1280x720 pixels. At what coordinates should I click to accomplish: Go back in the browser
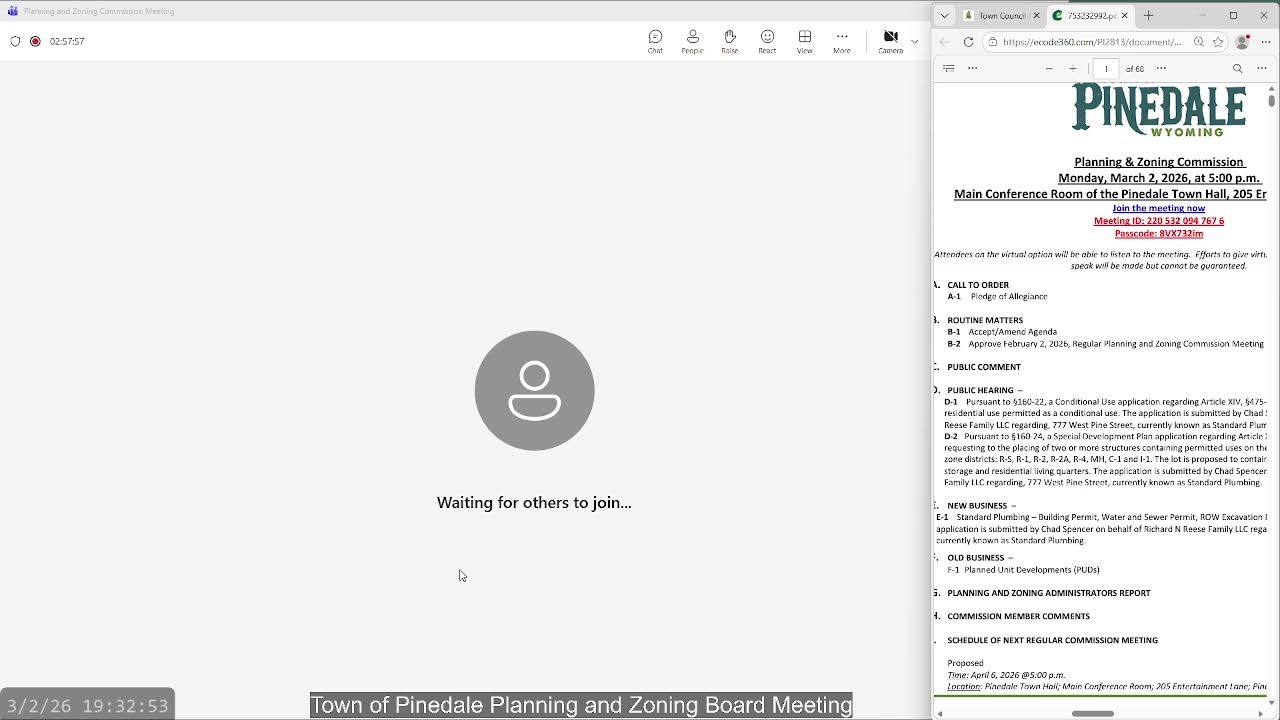point(945,42)
